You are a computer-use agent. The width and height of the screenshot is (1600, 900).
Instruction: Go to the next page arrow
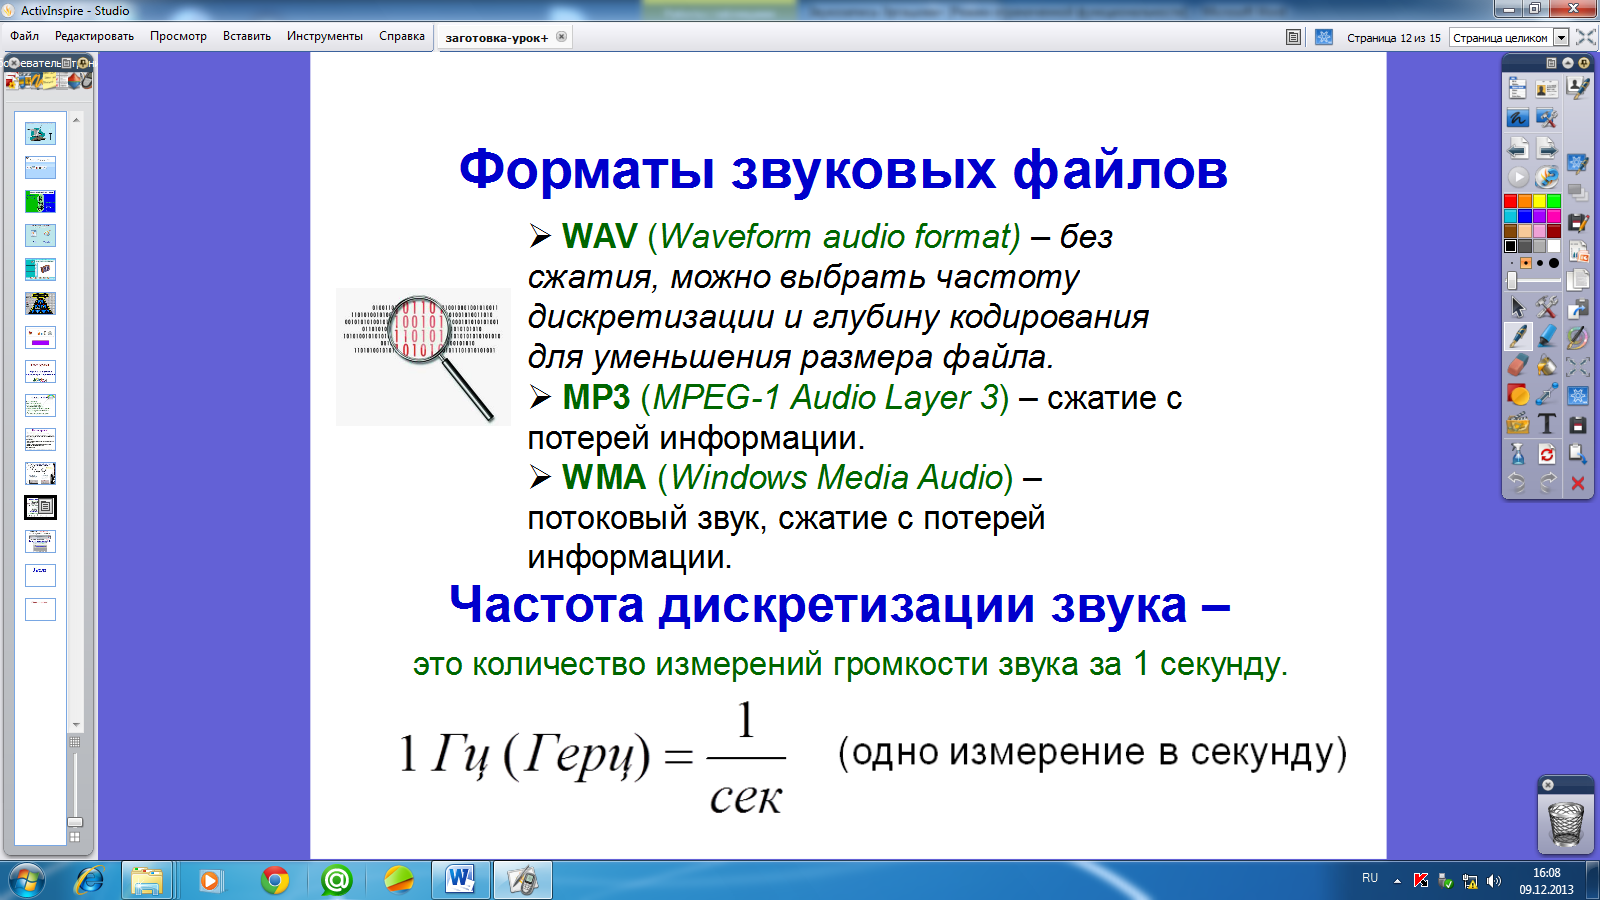point(1547,149)
